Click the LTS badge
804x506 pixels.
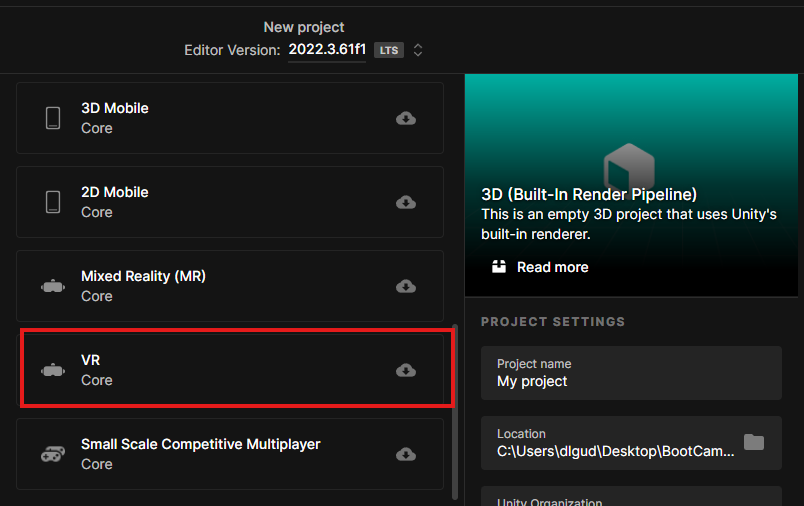tap(389, 50)
